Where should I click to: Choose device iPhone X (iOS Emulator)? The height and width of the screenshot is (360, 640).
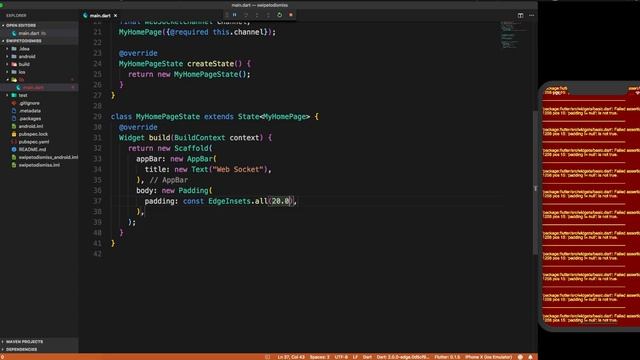tap(489, 357)
